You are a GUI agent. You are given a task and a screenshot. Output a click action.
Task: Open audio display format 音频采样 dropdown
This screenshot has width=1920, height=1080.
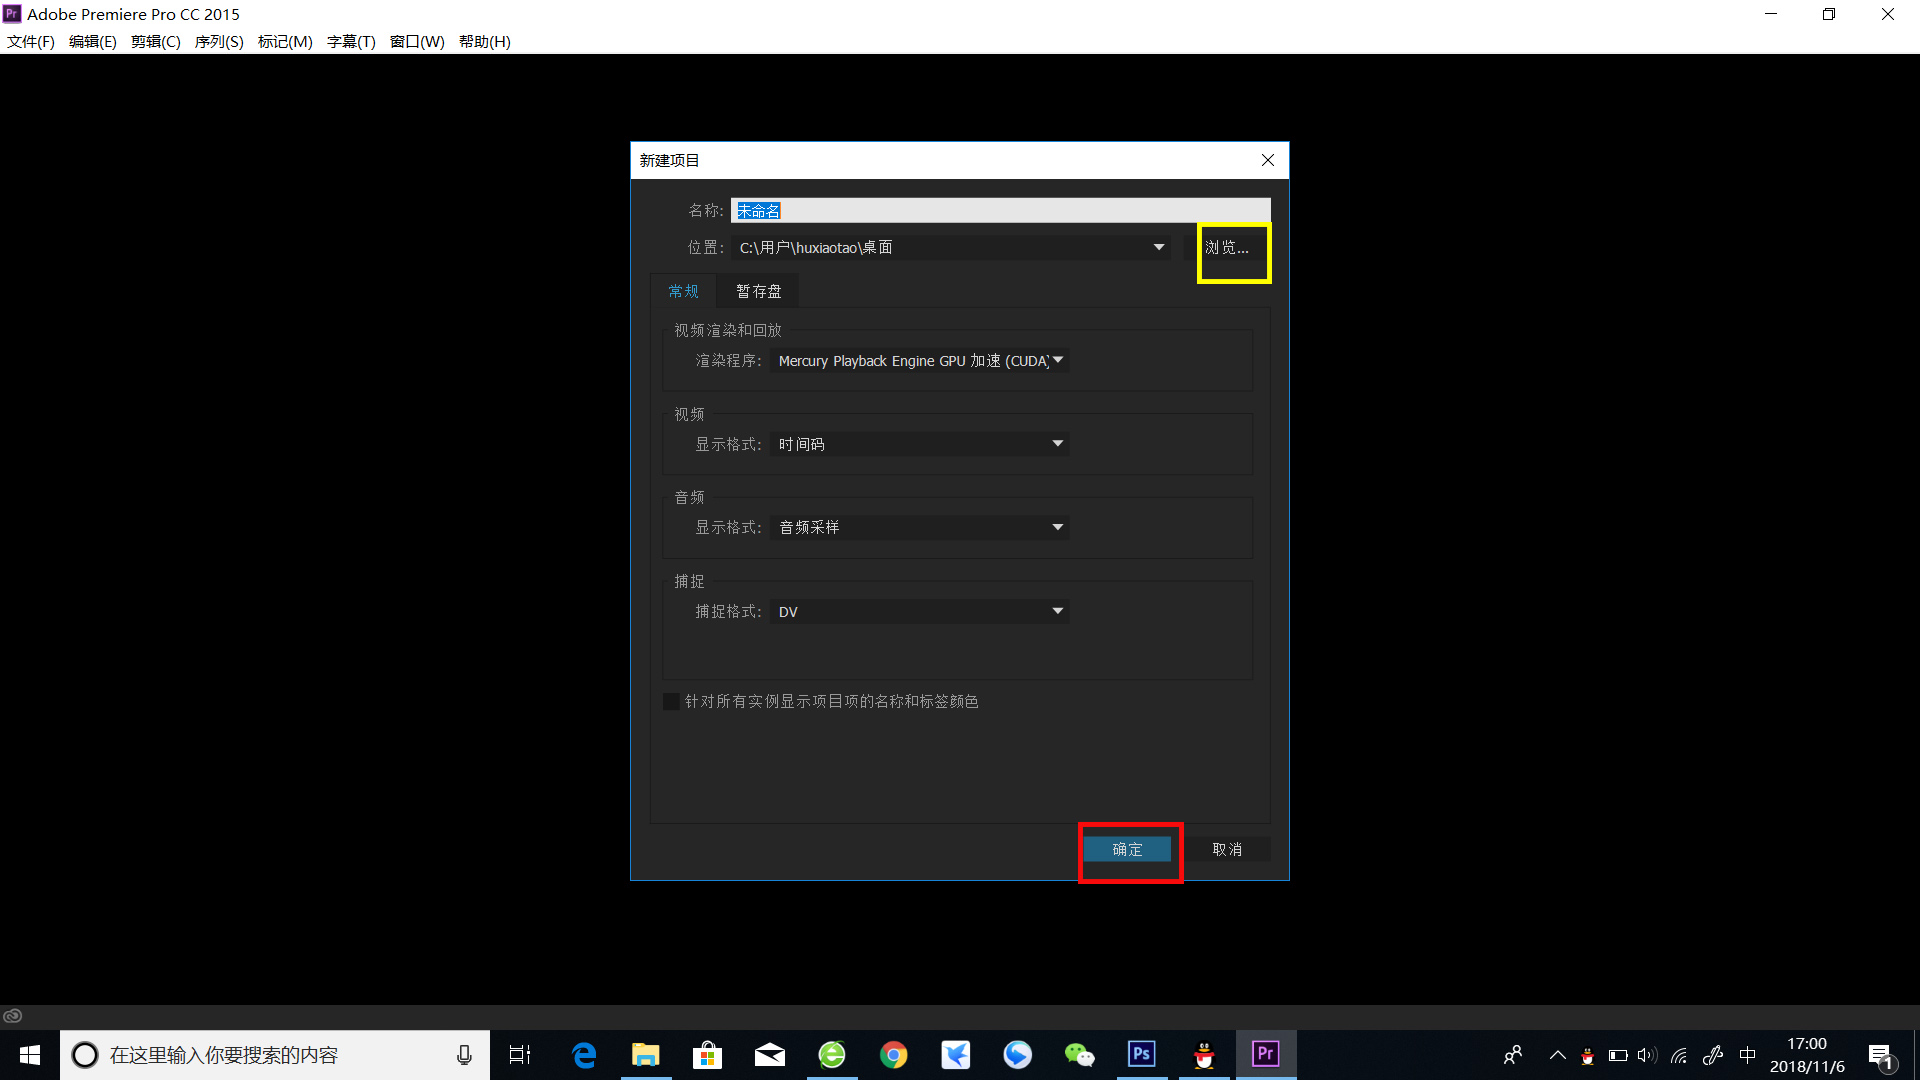coord(920,527)
